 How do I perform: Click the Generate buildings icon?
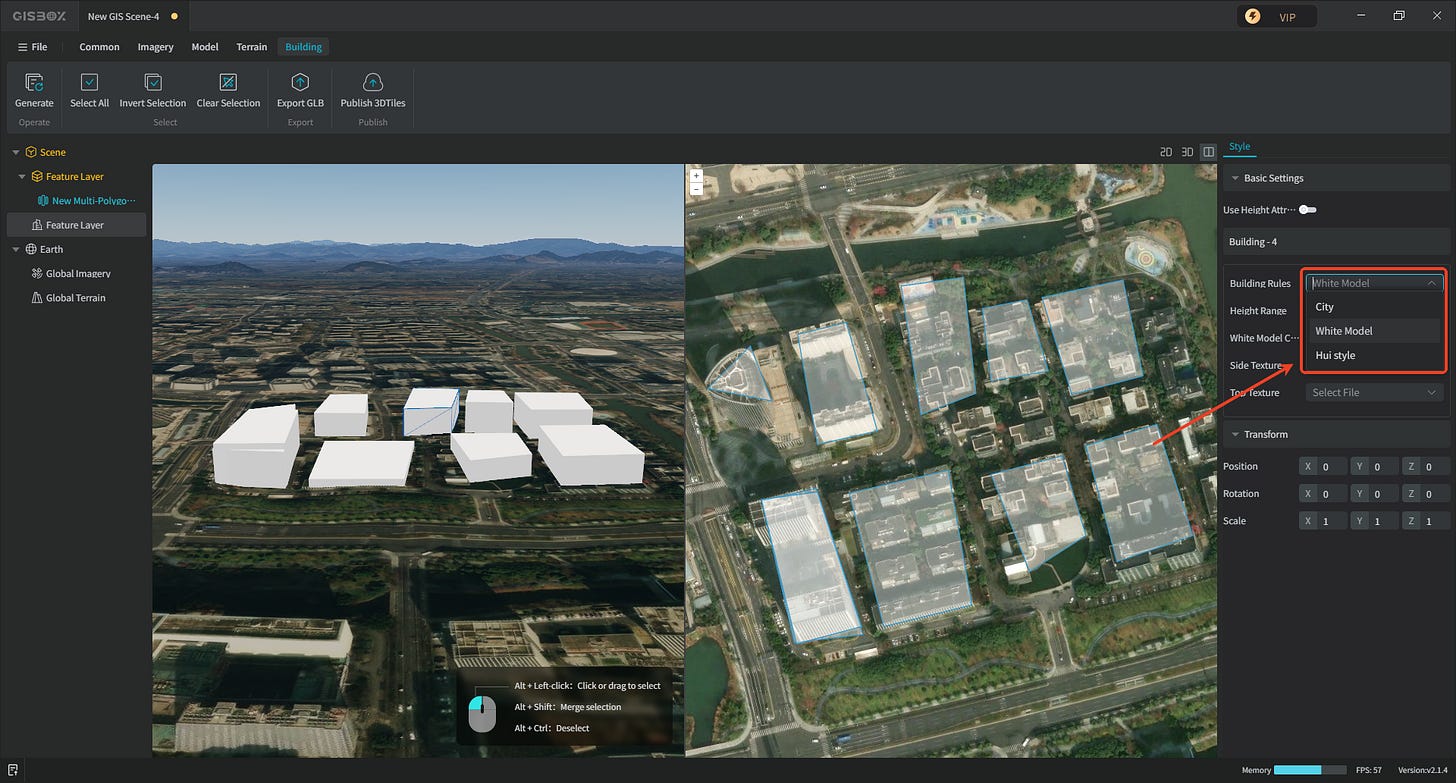(34, 83)
